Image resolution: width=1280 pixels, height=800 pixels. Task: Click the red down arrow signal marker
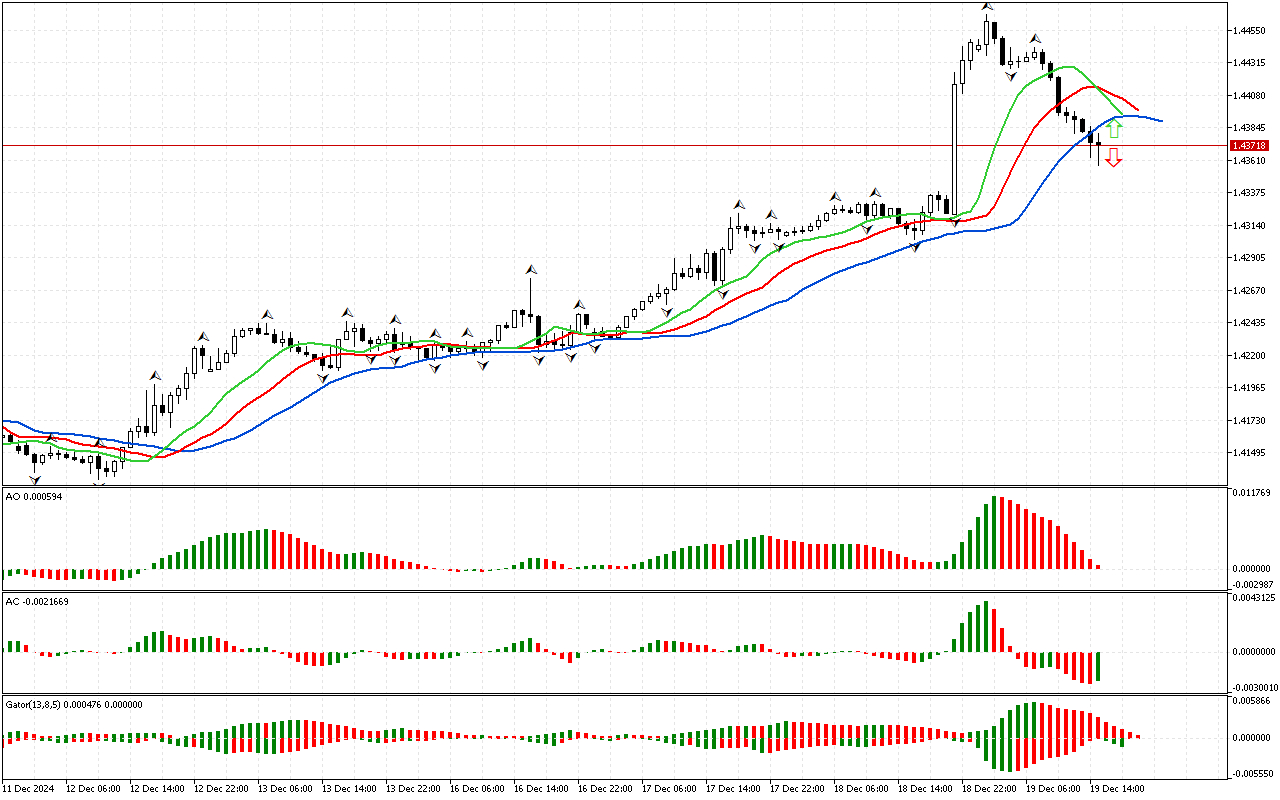1113,157
